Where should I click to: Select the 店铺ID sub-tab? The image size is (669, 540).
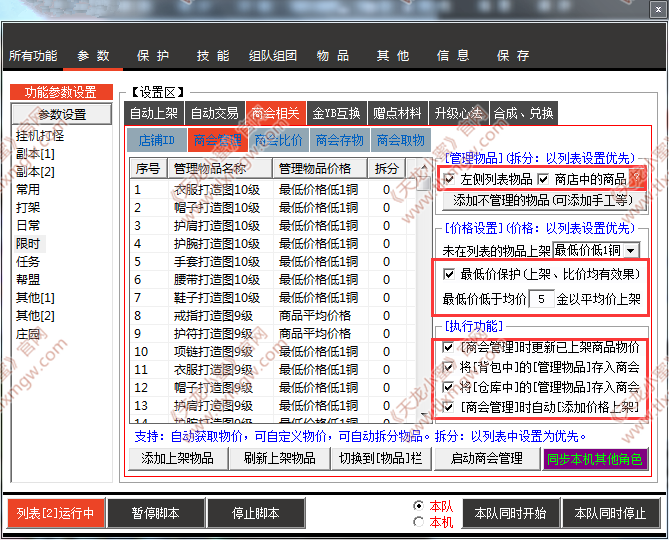(157, 140)
